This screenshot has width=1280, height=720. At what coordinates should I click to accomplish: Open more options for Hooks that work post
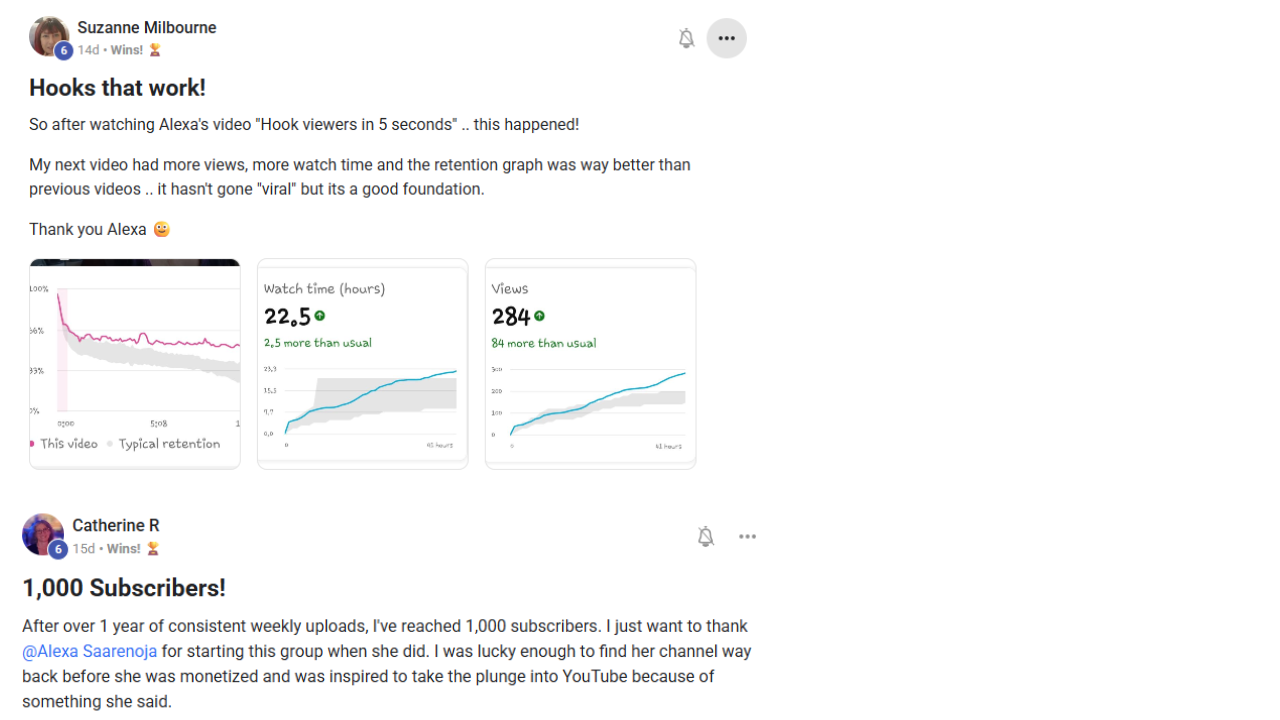(x=727, y=39)
